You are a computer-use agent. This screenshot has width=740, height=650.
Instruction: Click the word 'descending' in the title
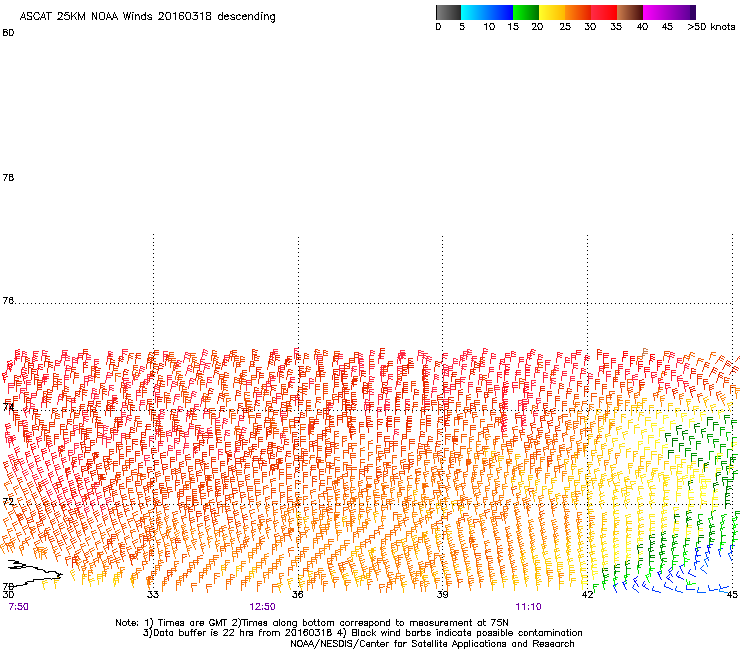click(246, 17)
